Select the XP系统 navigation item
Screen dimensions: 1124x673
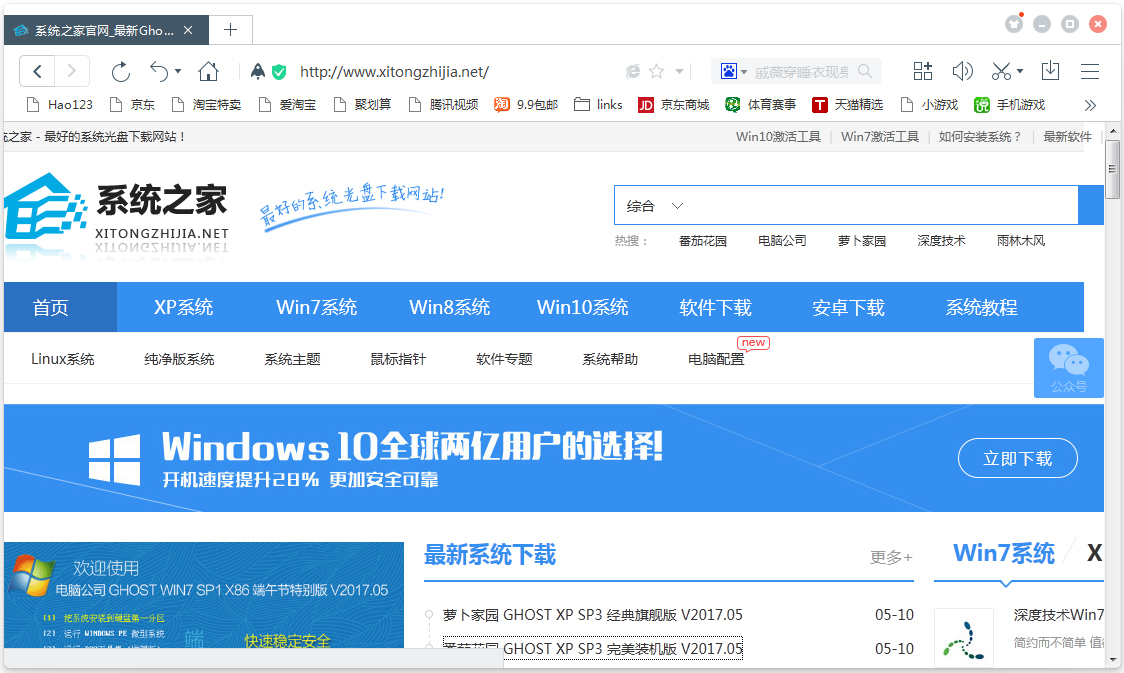pyautogui.click(x=184, y=307)
